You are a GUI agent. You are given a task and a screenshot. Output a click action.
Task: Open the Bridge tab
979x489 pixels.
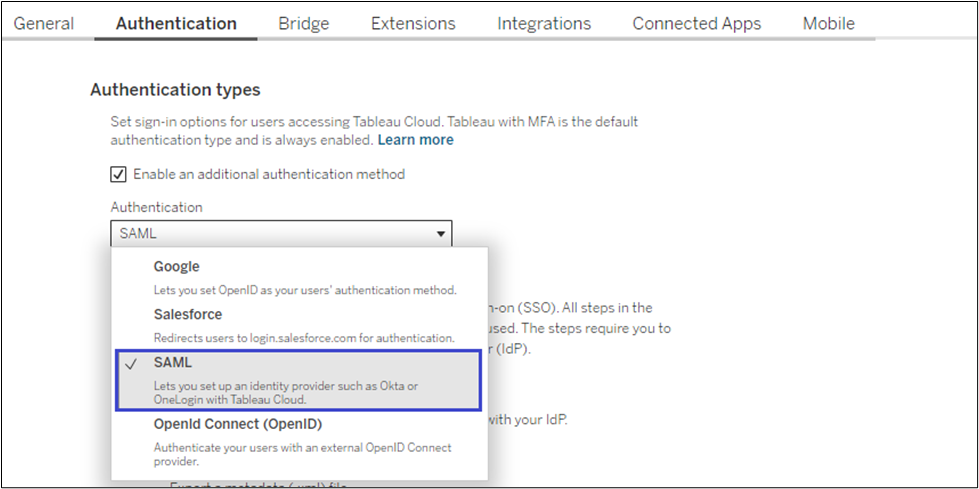pos(304,23)
